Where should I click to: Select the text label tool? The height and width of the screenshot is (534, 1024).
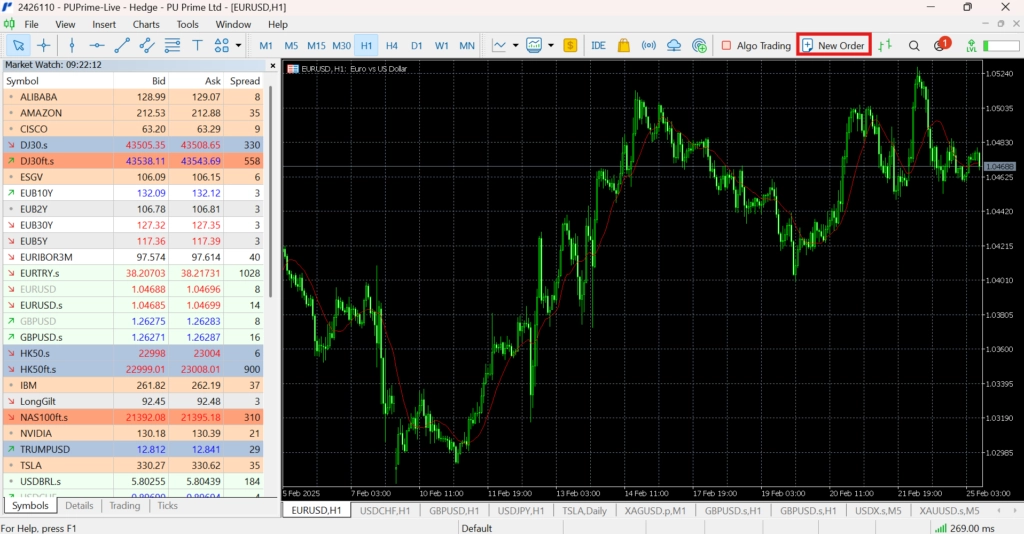pos(197,46)
